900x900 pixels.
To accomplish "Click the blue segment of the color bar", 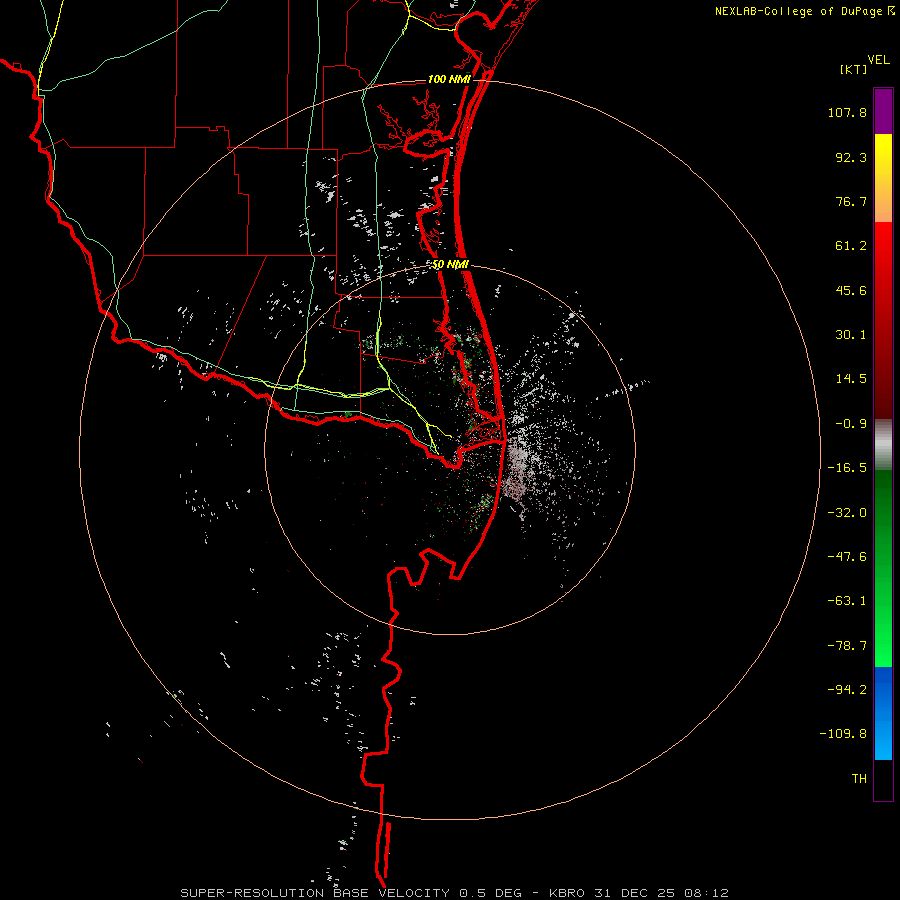I will tap(883, 713).
